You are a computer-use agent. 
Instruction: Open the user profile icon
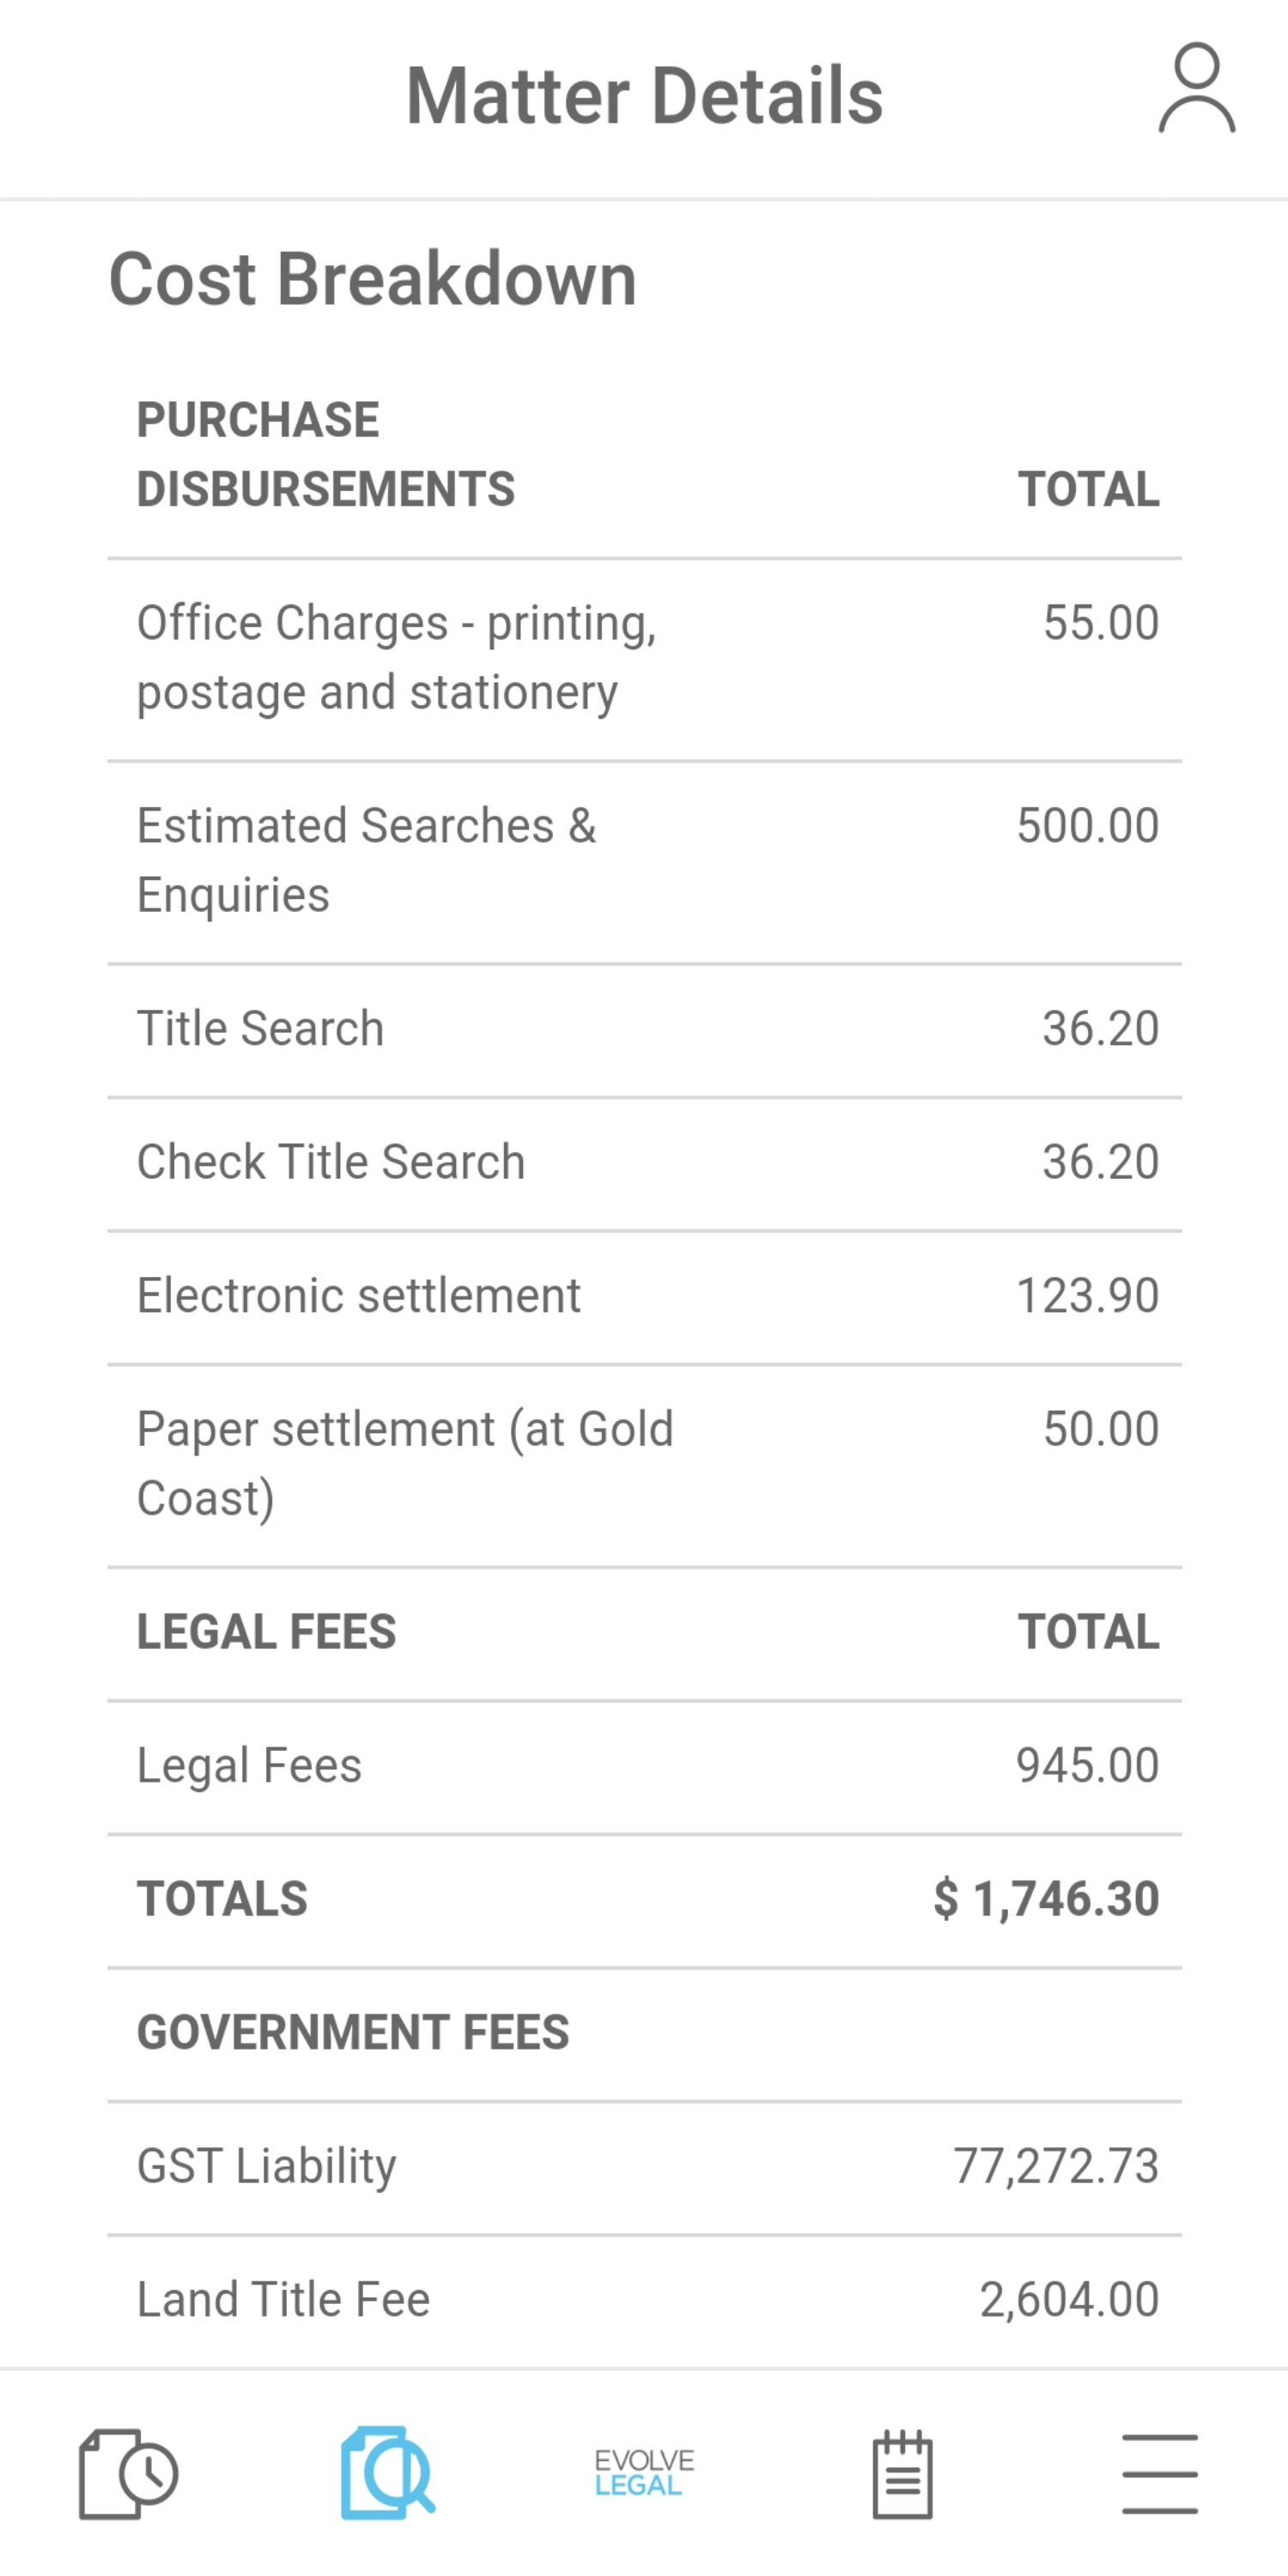click(x=1196, y=88)
